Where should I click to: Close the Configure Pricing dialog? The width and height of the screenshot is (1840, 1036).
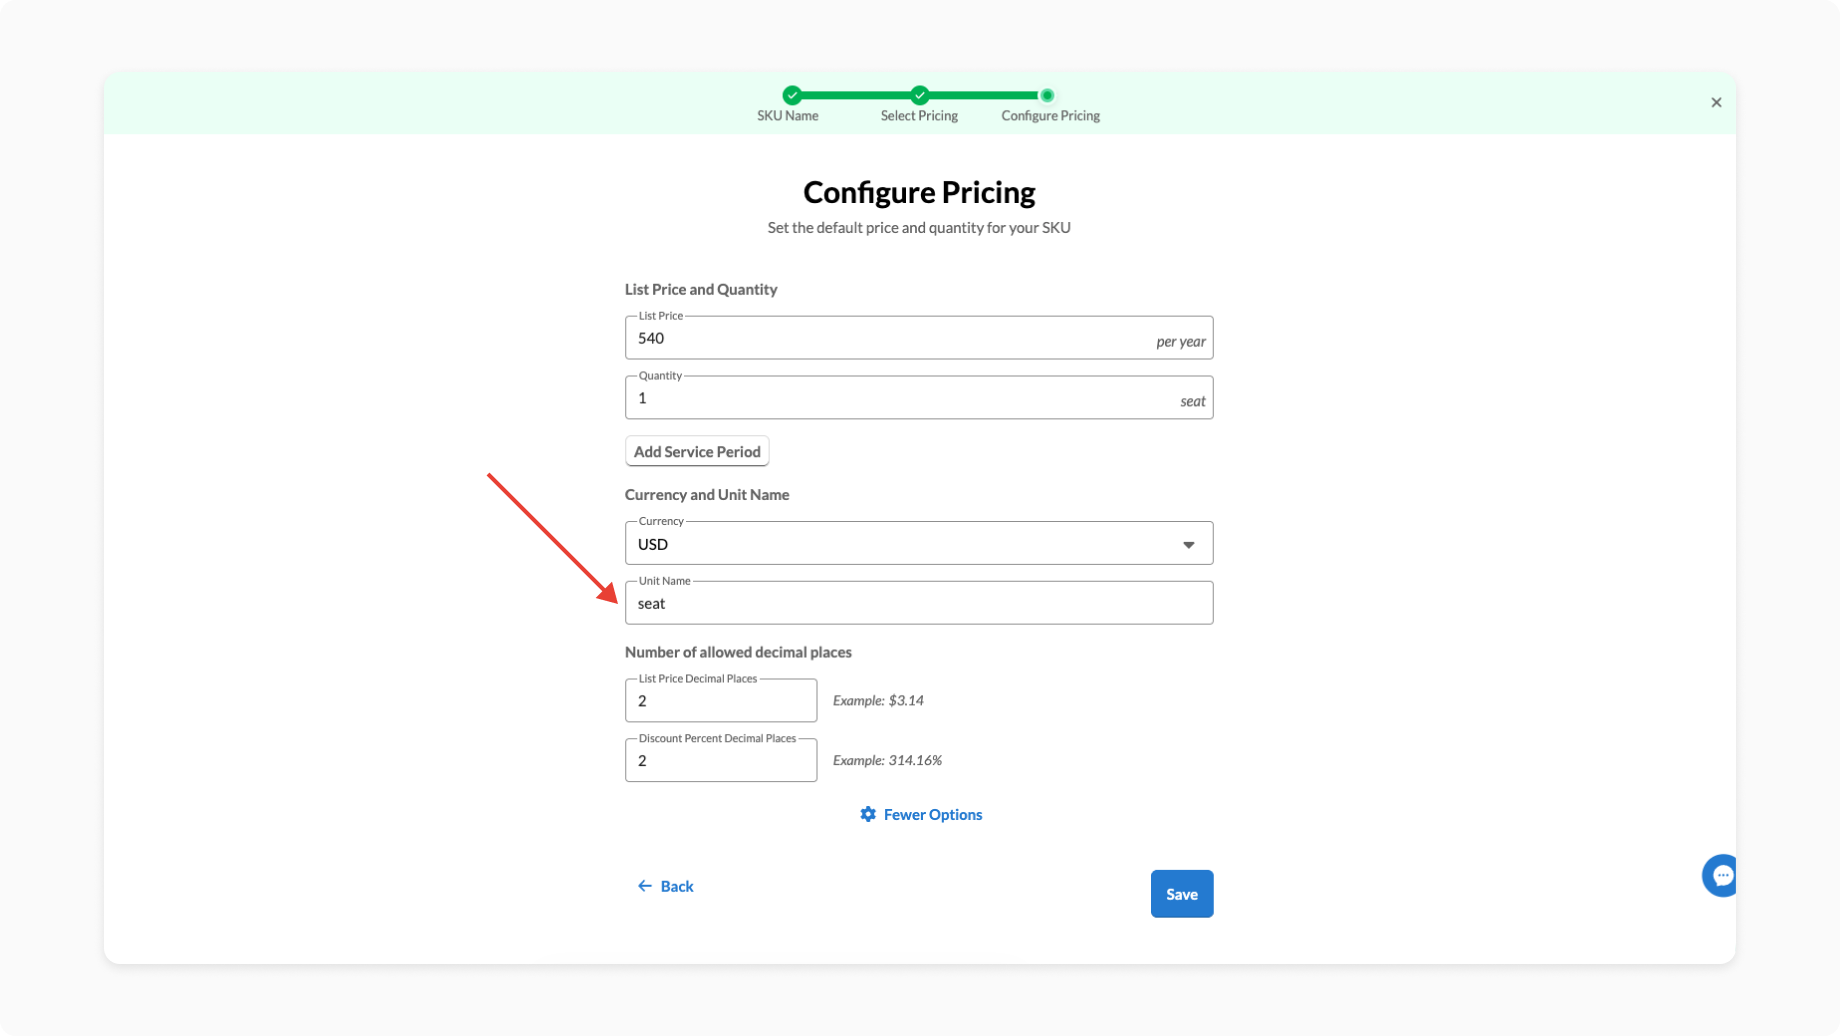(1716, 102)
